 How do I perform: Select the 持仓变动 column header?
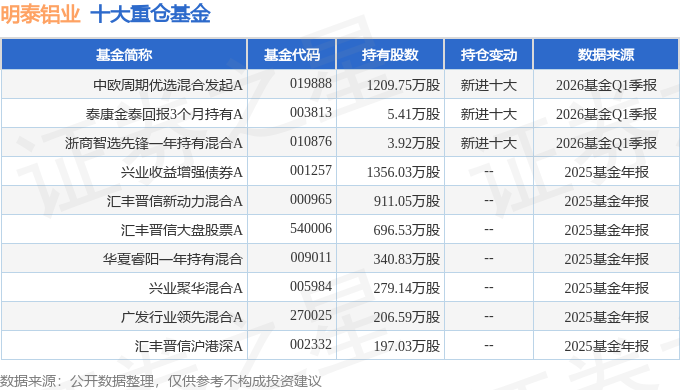tap(489, 55)
